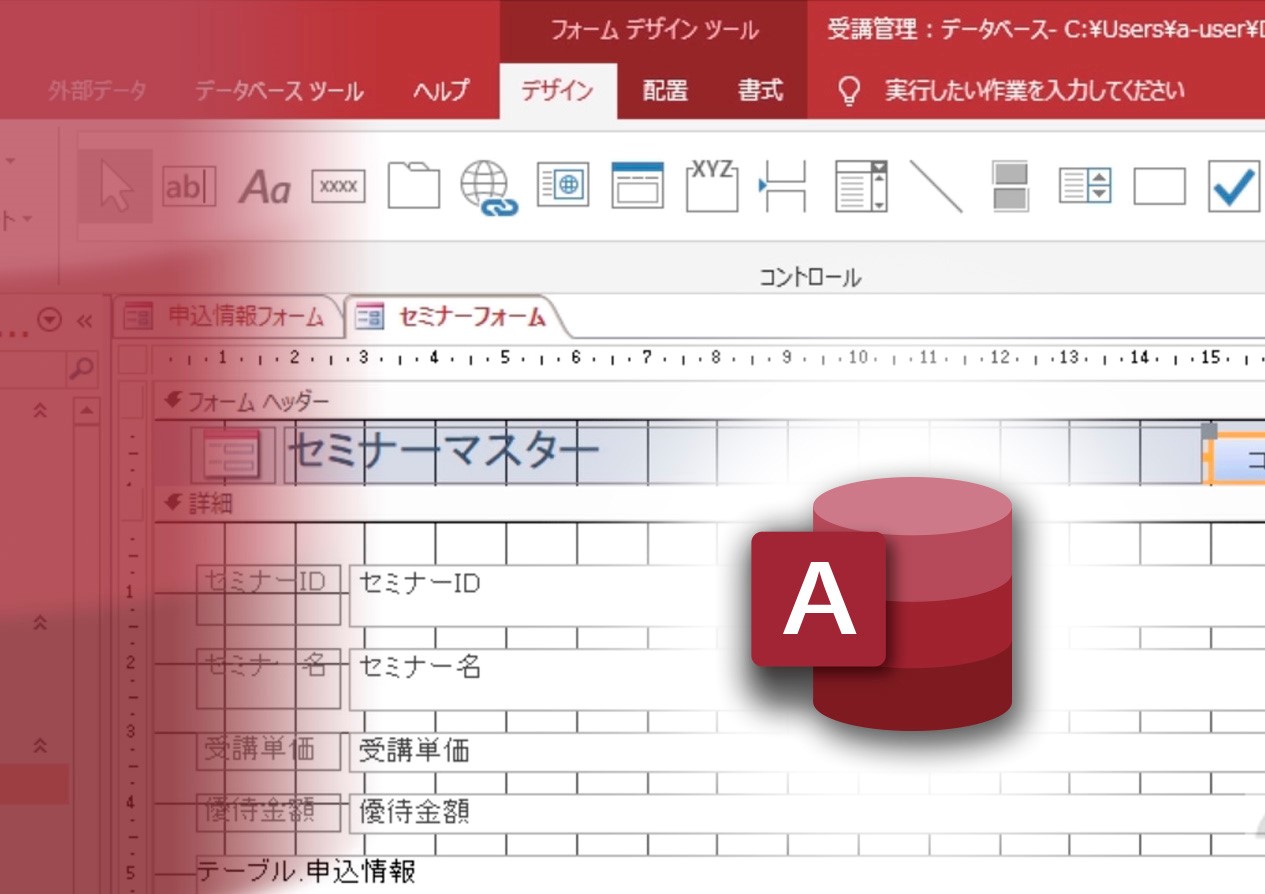This screenshot has height=894, width=1265.
Task: Select the Tab Control icon
Action: (x=413, y=187)
